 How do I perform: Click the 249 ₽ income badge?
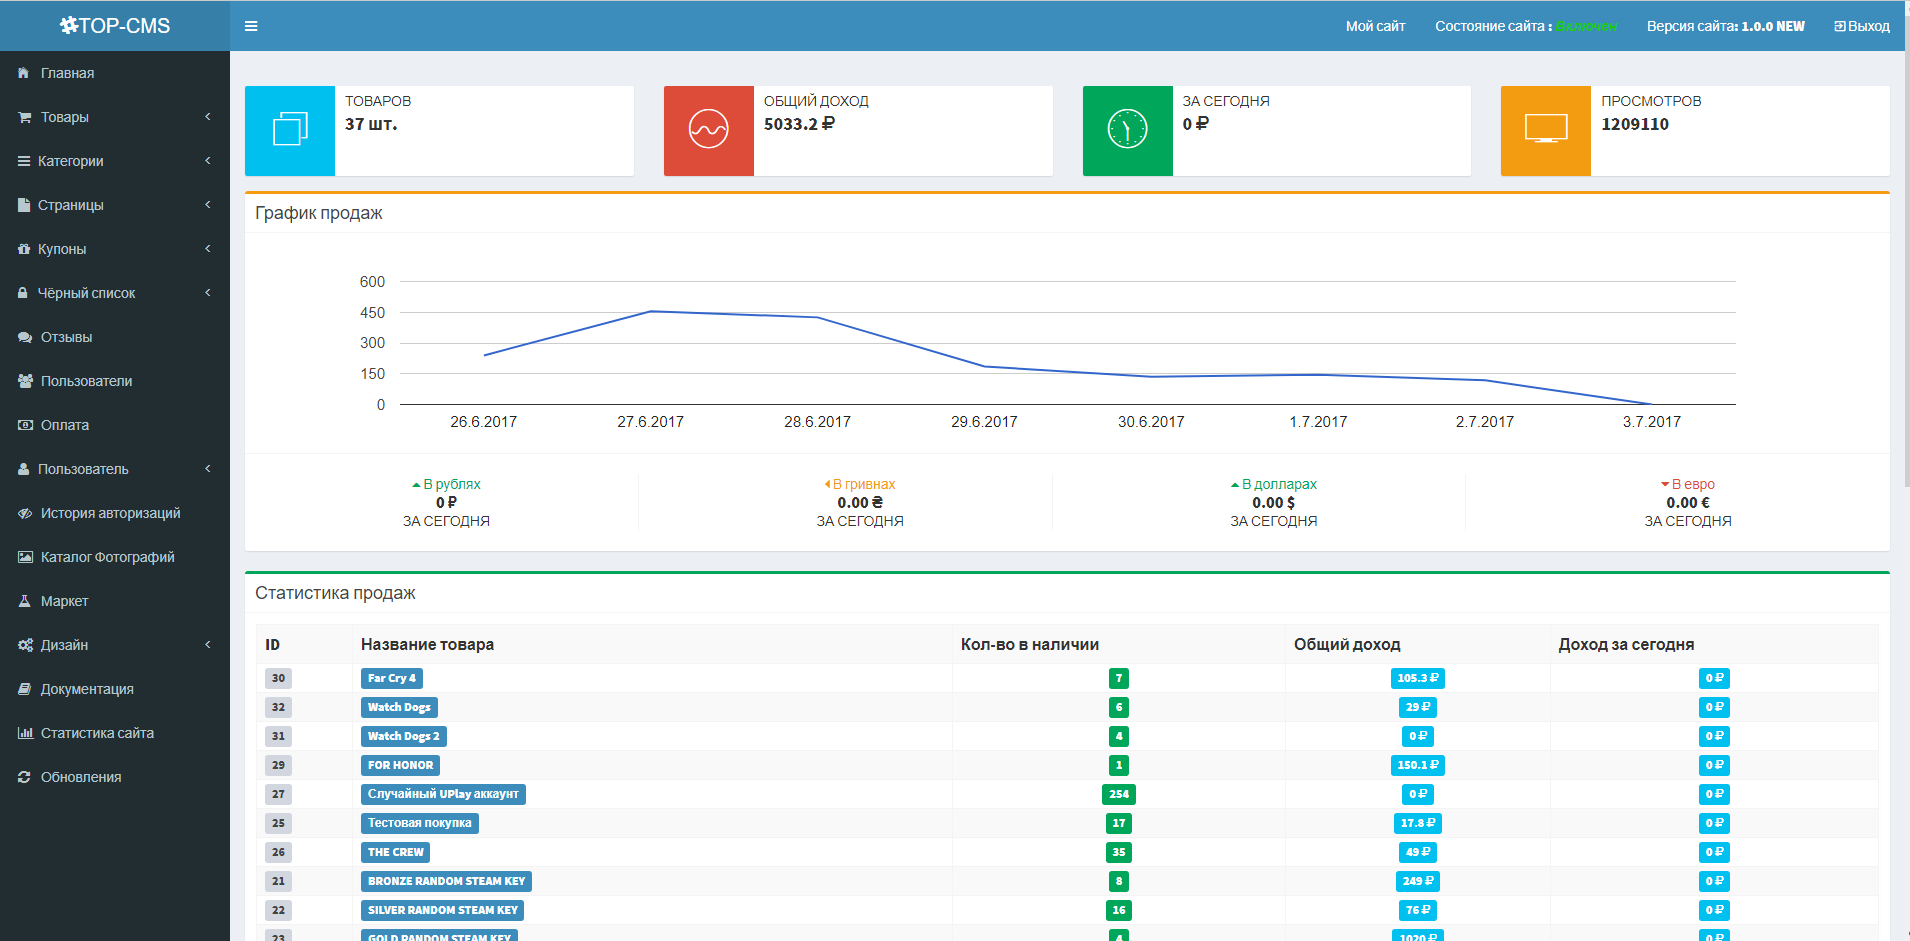click(x=1418, y=881)
